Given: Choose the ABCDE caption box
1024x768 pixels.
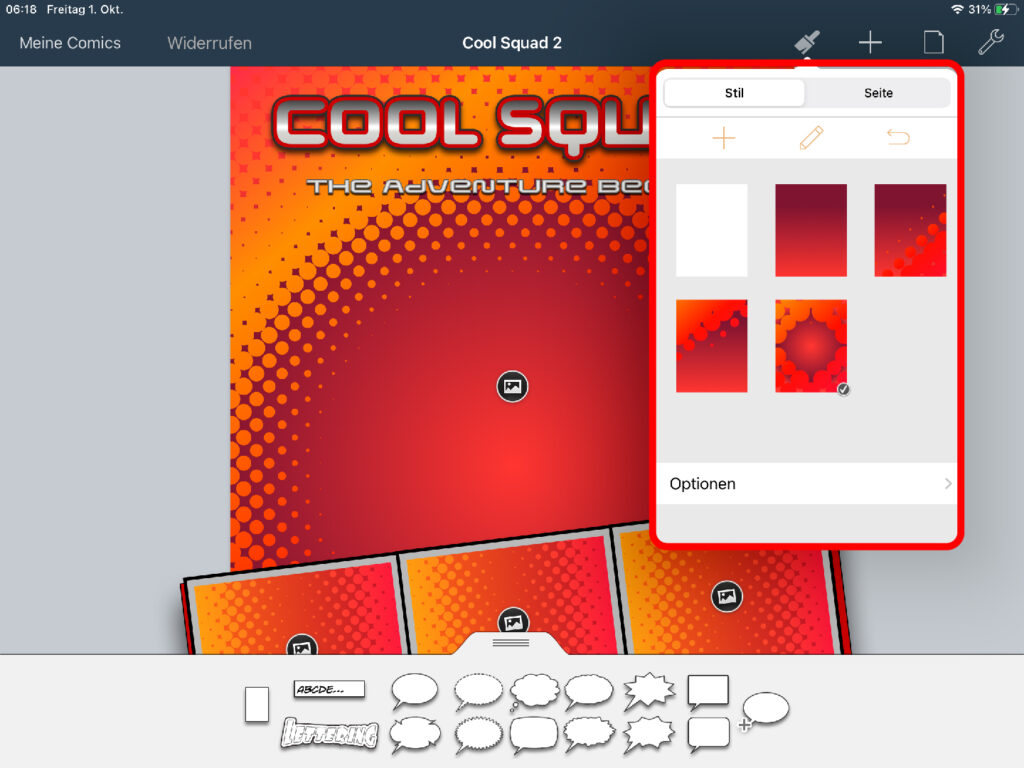Looking at the screenshot, I should coord(329,689).
